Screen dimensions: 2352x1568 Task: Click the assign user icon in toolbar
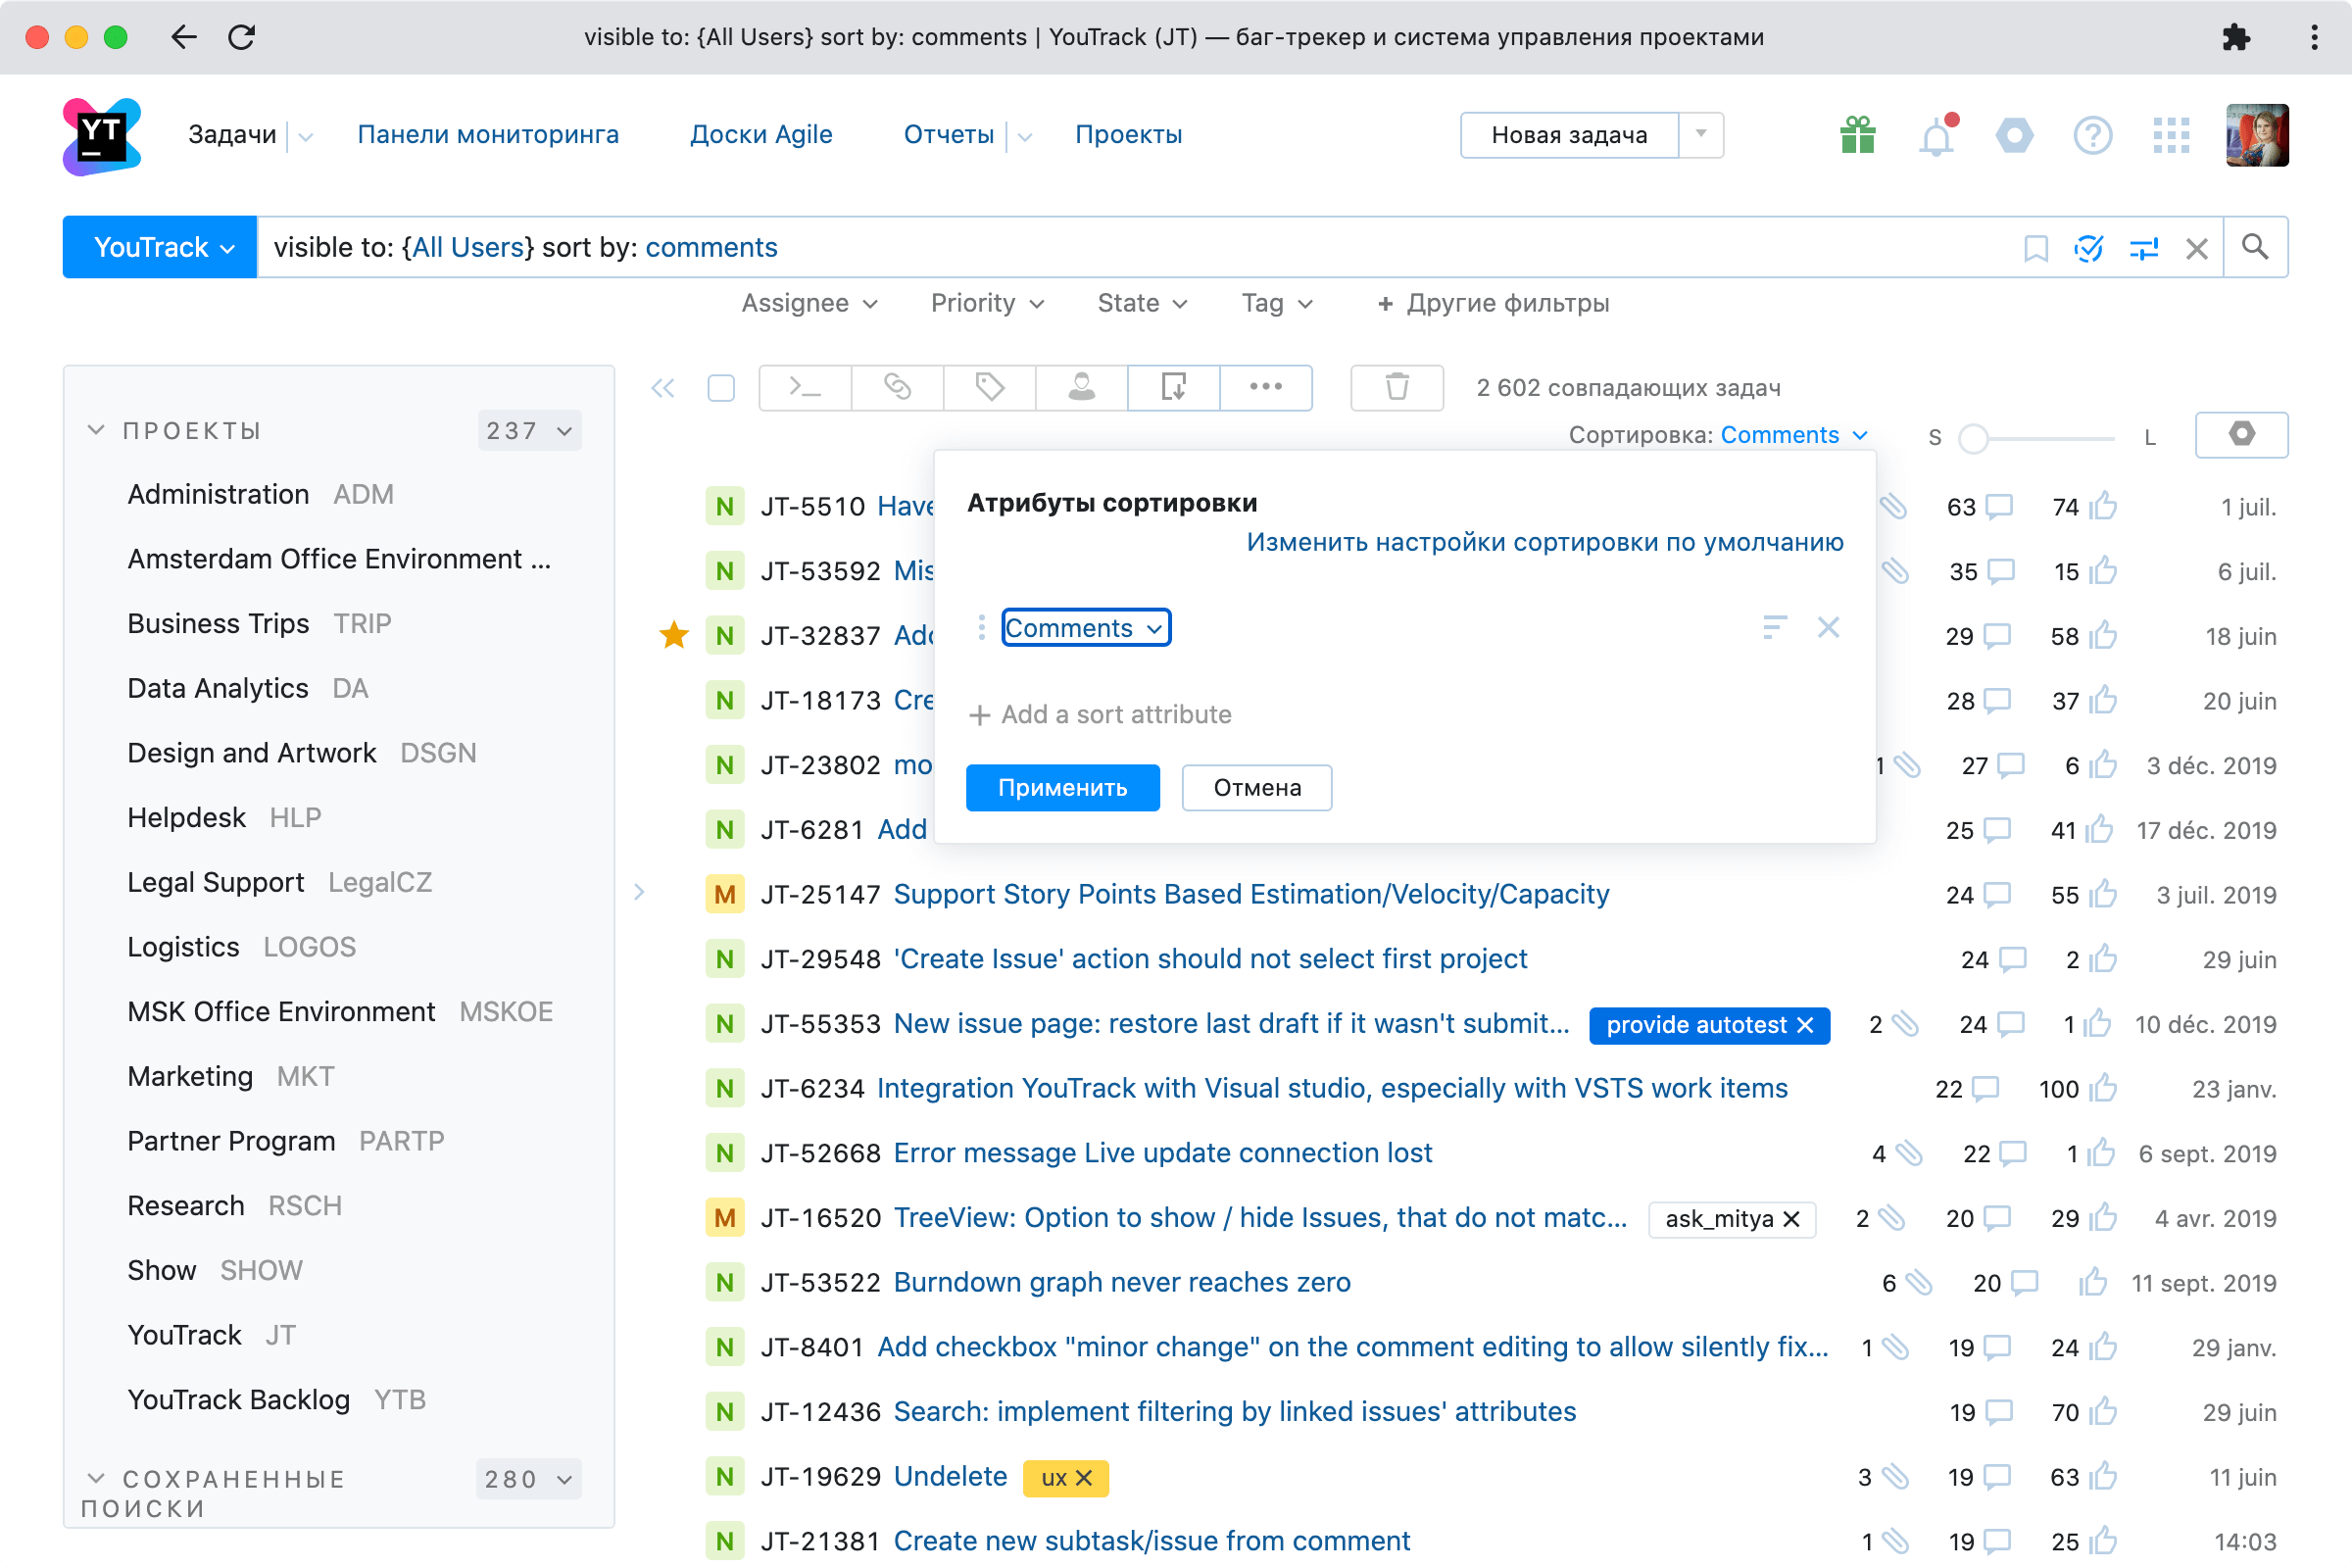(1082, 385)
